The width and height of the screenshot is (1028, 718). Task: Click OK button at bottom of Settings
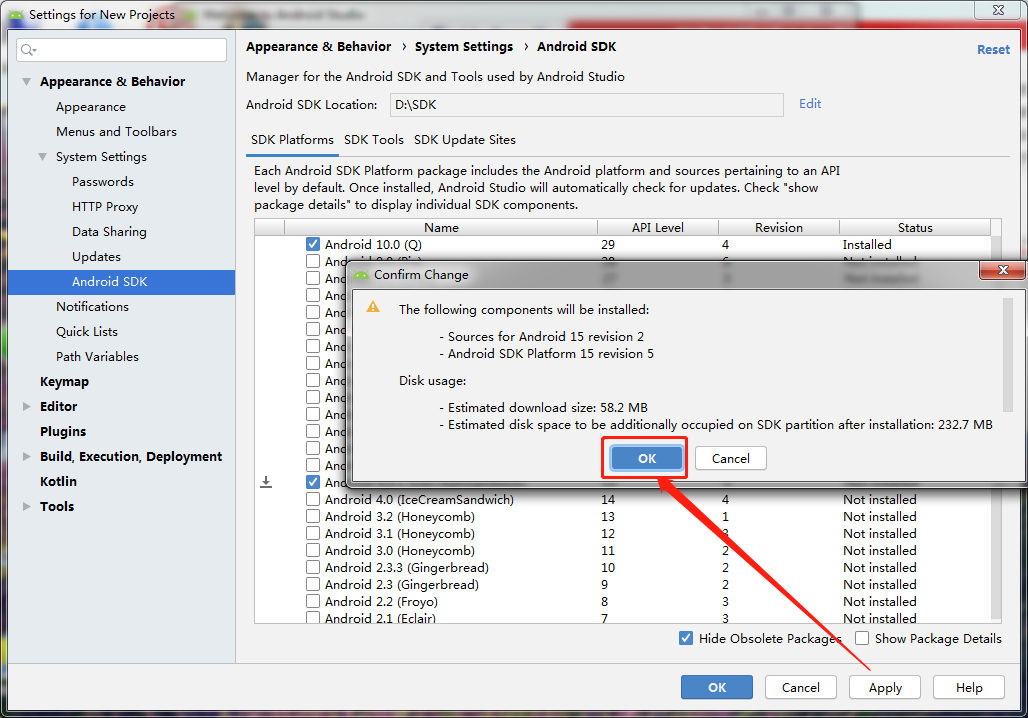717,687
